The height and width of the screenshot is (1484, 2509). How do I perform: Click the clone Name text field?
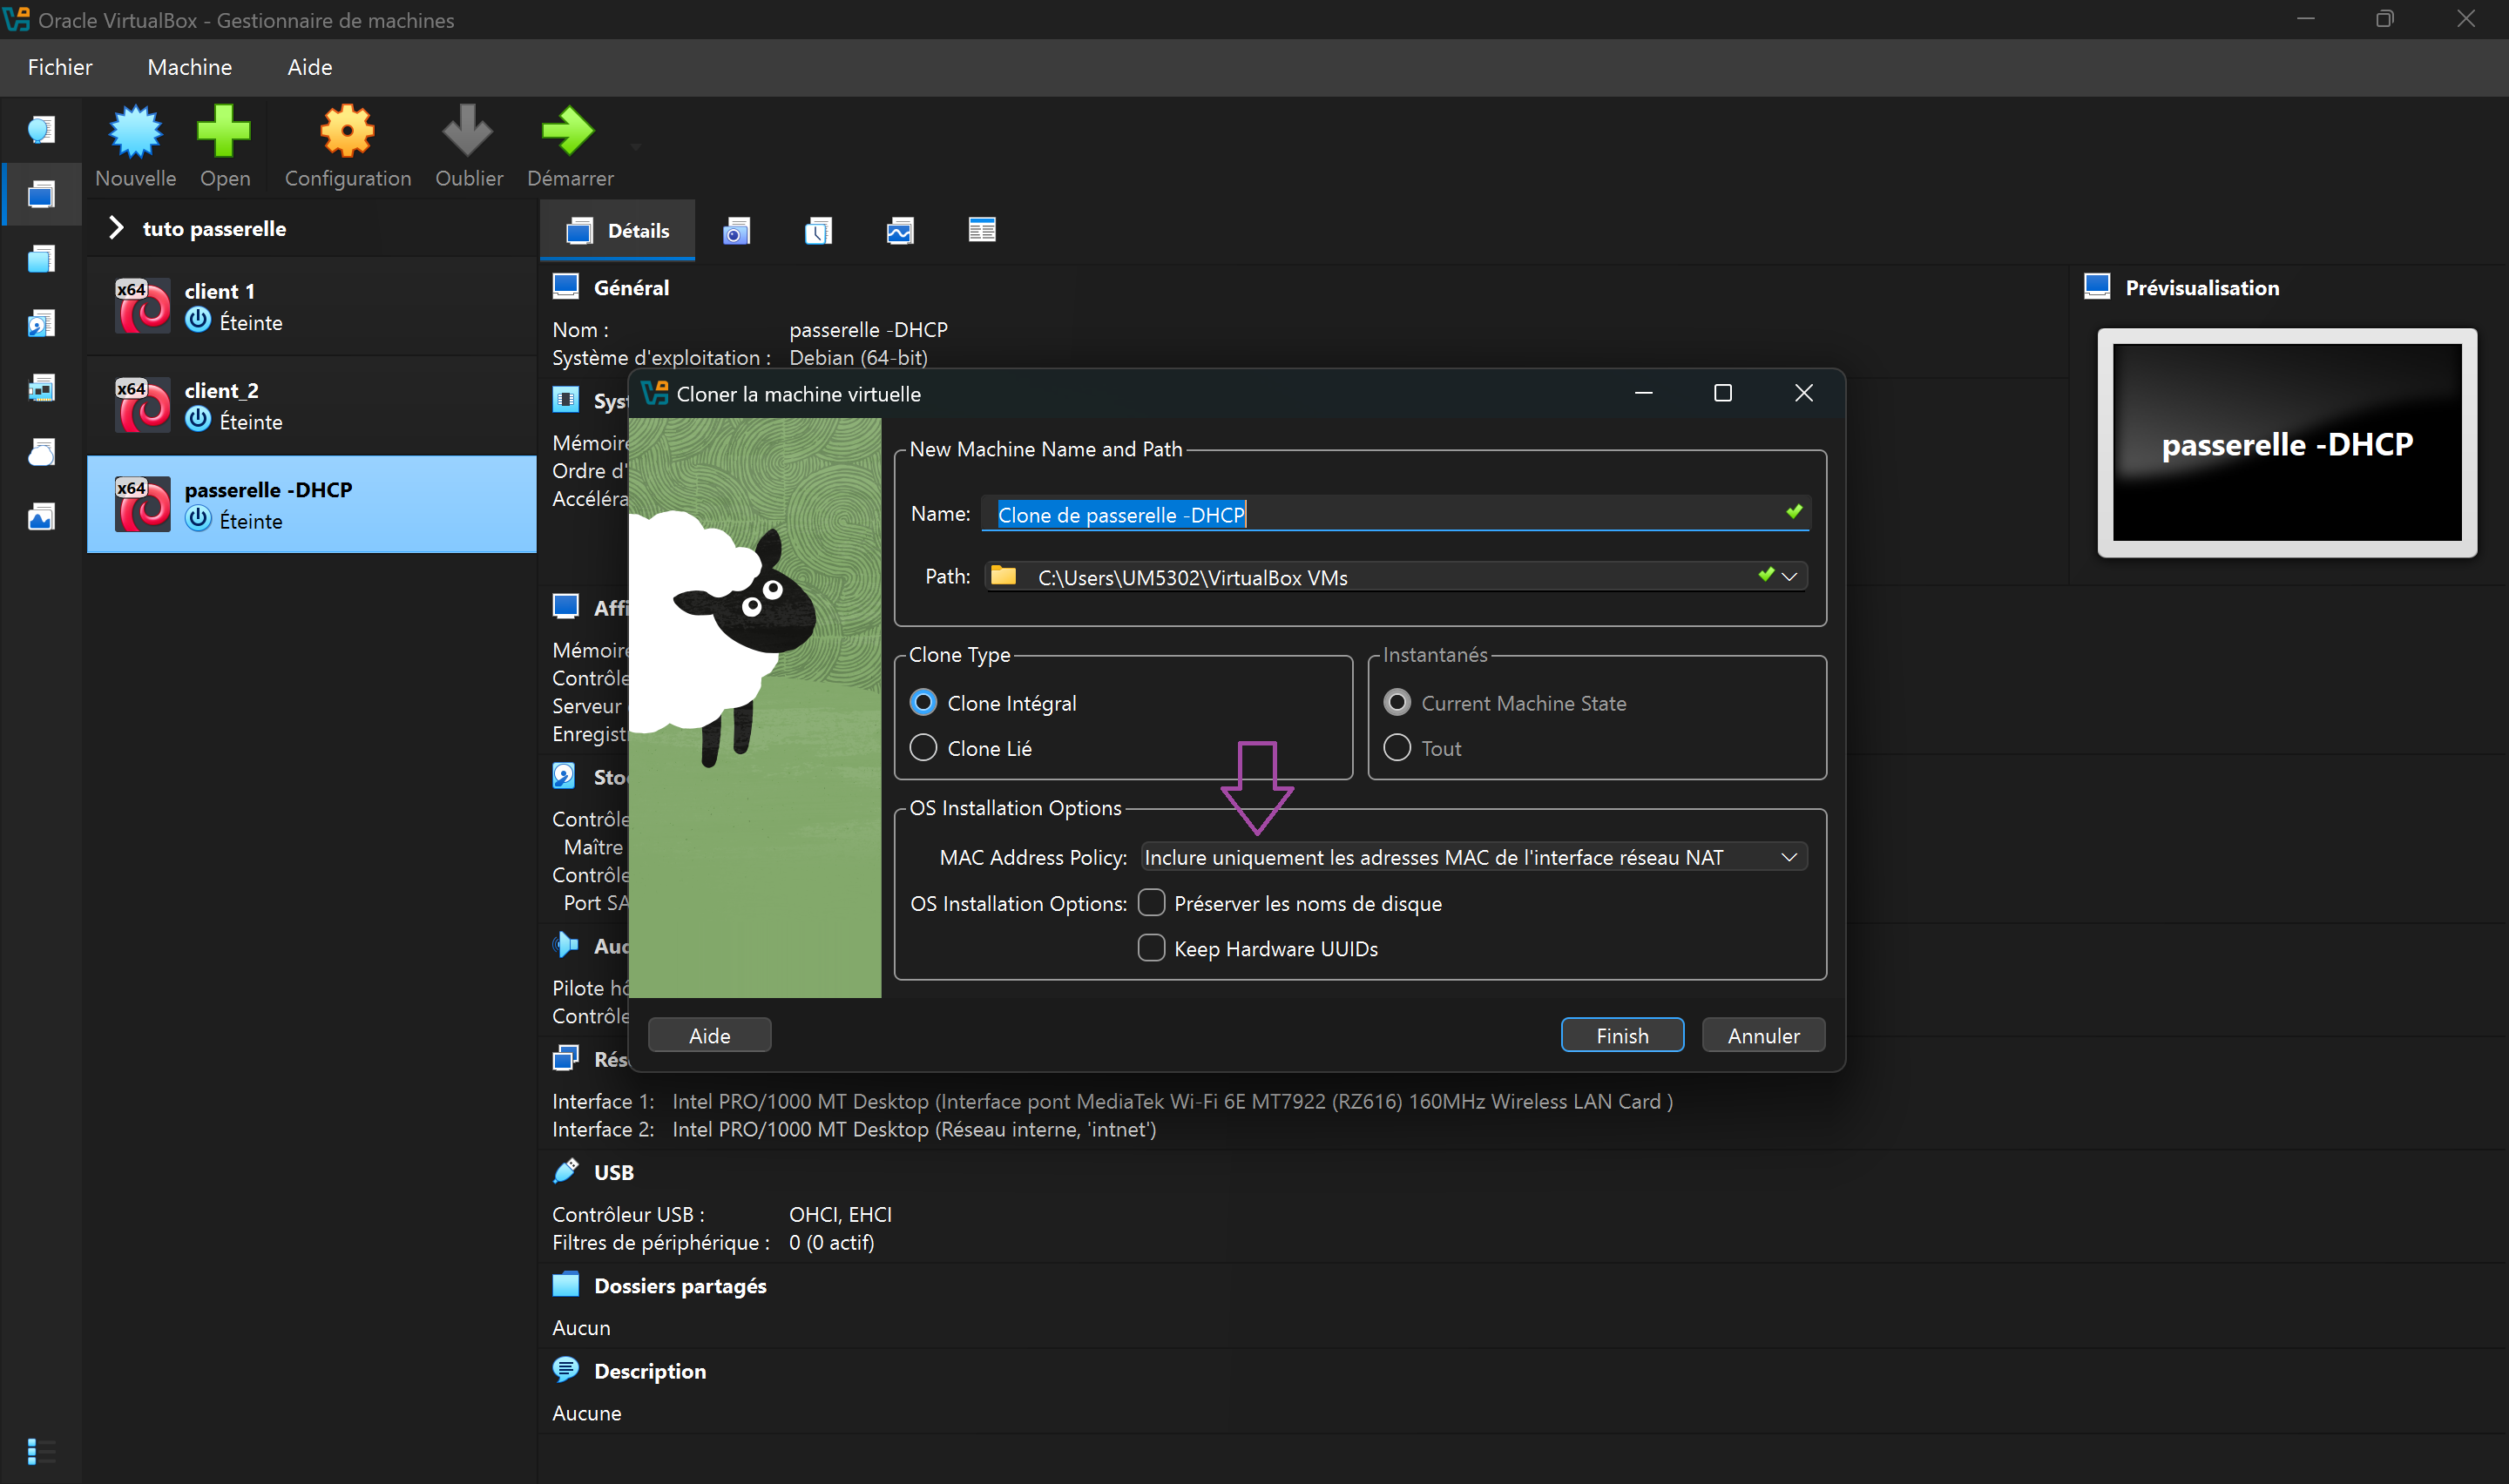click(x=1380, y=514)
